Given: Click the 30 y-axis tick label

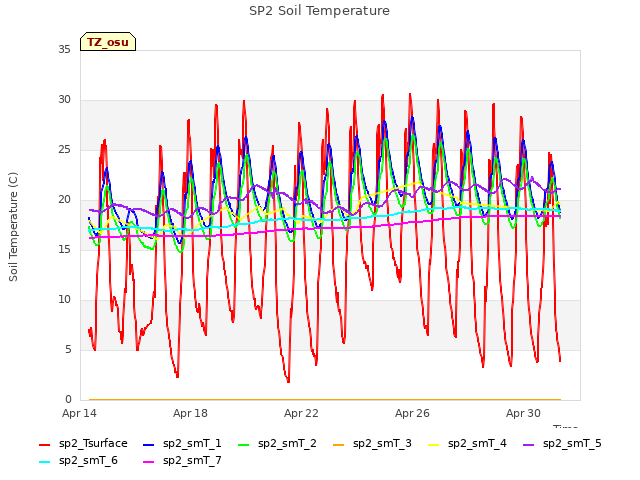Looking at the screenshot, I should (x=64, y=100).
